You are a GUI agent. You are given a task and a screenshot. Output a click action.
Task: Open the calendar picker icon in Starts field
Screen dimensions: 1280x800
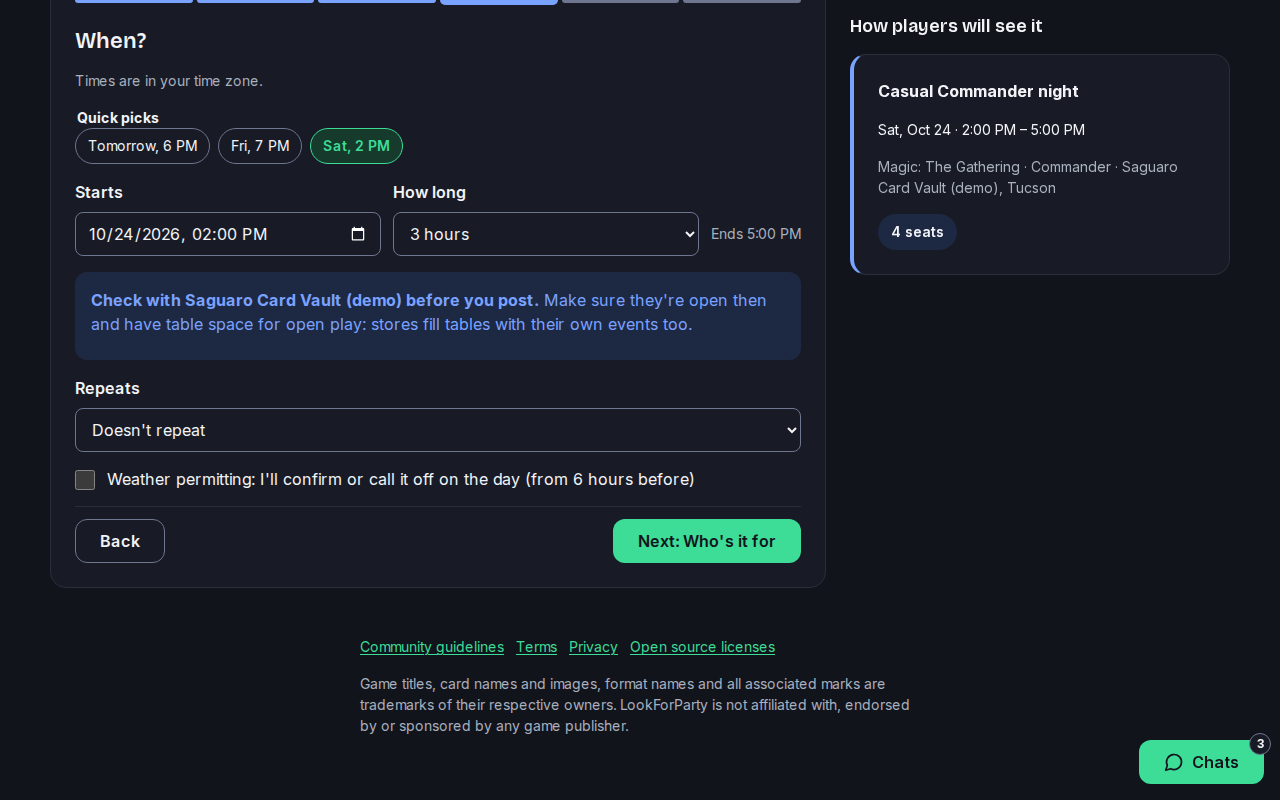358,234
